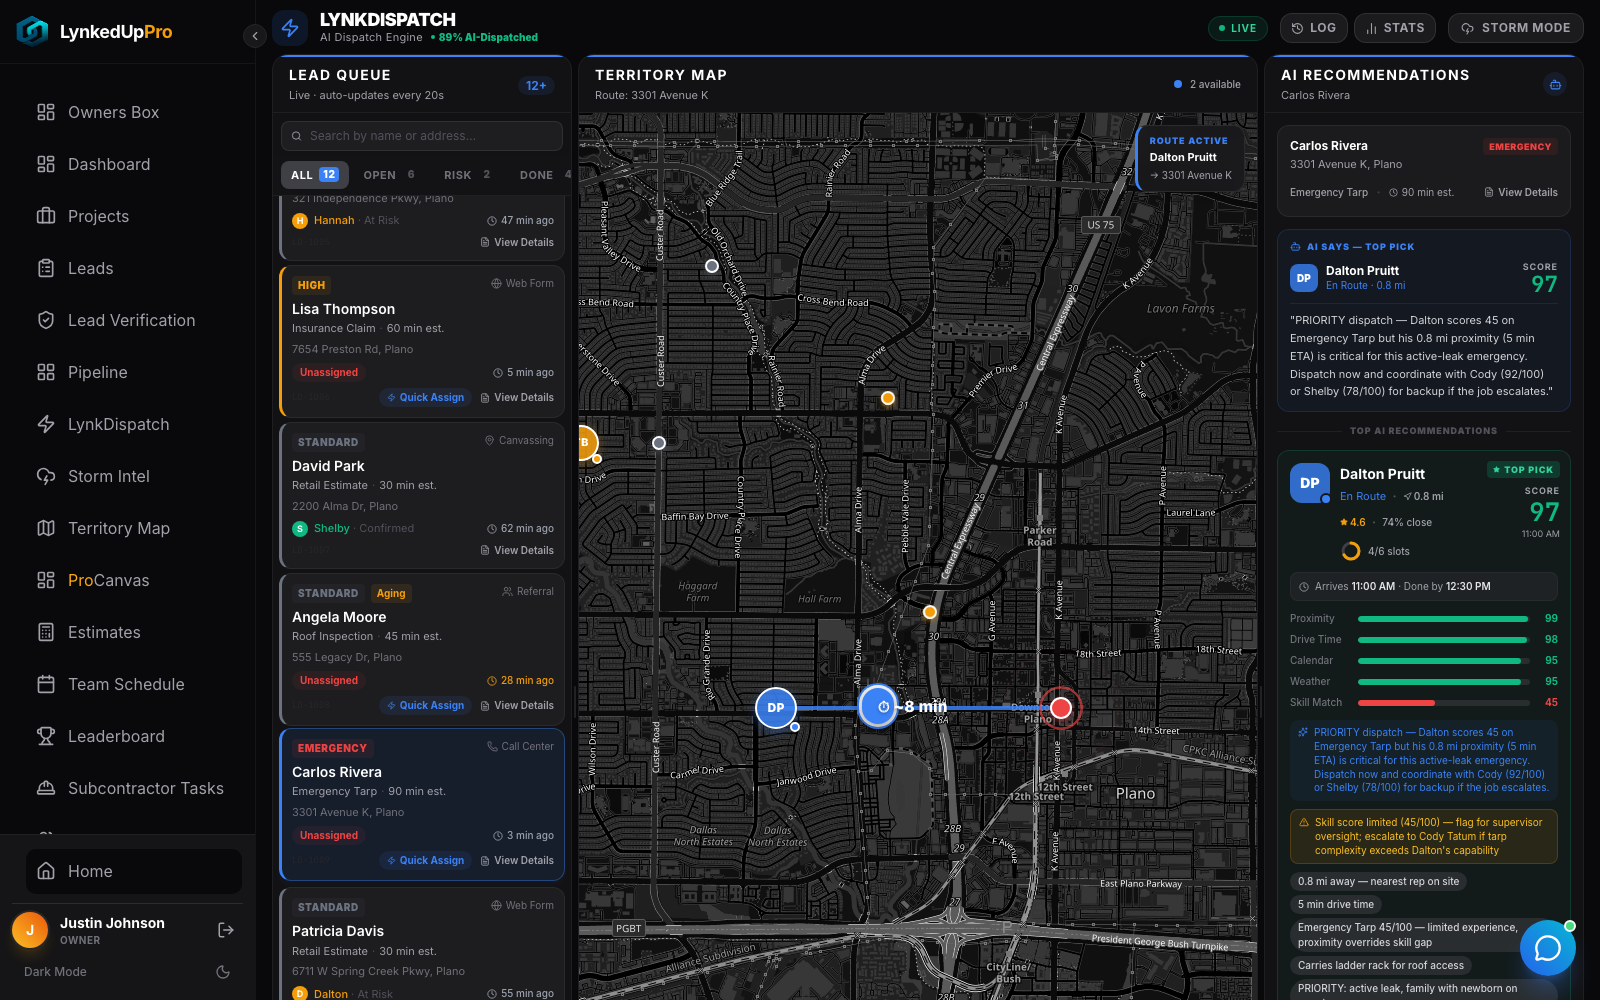Viewport: 1600px width, 1000px height.
Task: Click the Skill Match score bar
Action: (x=1443, y=703)
